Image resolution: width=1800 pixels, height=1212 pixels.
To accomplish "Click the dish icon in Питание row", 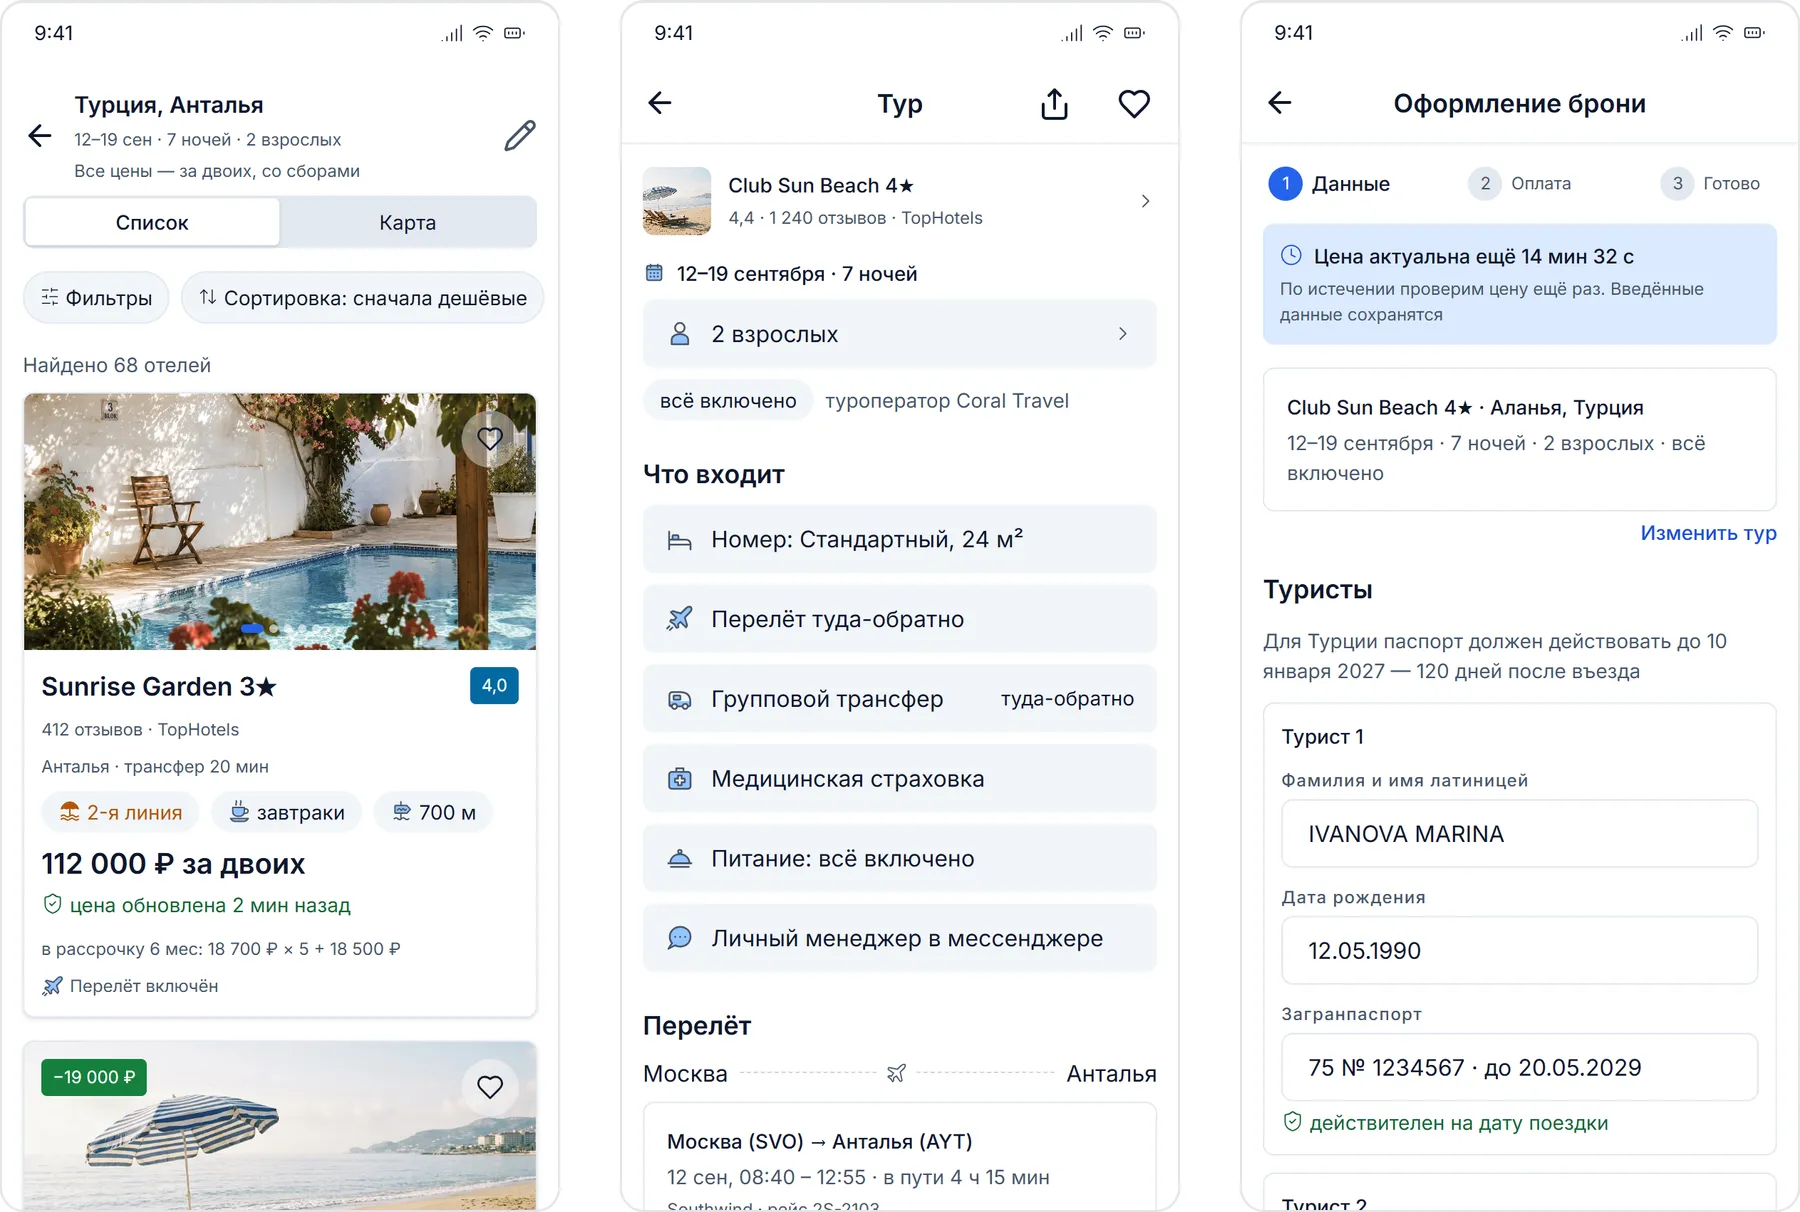I will pyautogui.click(x=680, y=859).
